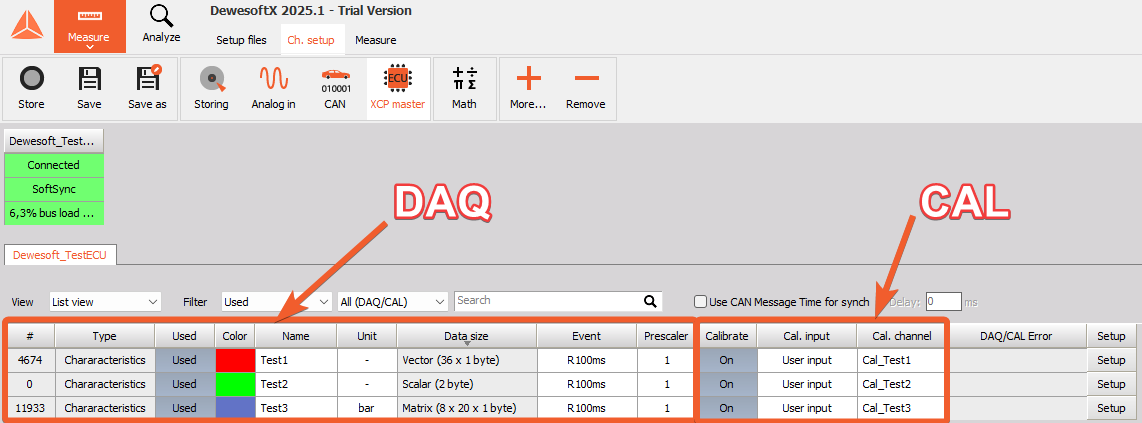Open the Storing settings
The height and width of the screenshot is (423, 1142).
point(211,89)
